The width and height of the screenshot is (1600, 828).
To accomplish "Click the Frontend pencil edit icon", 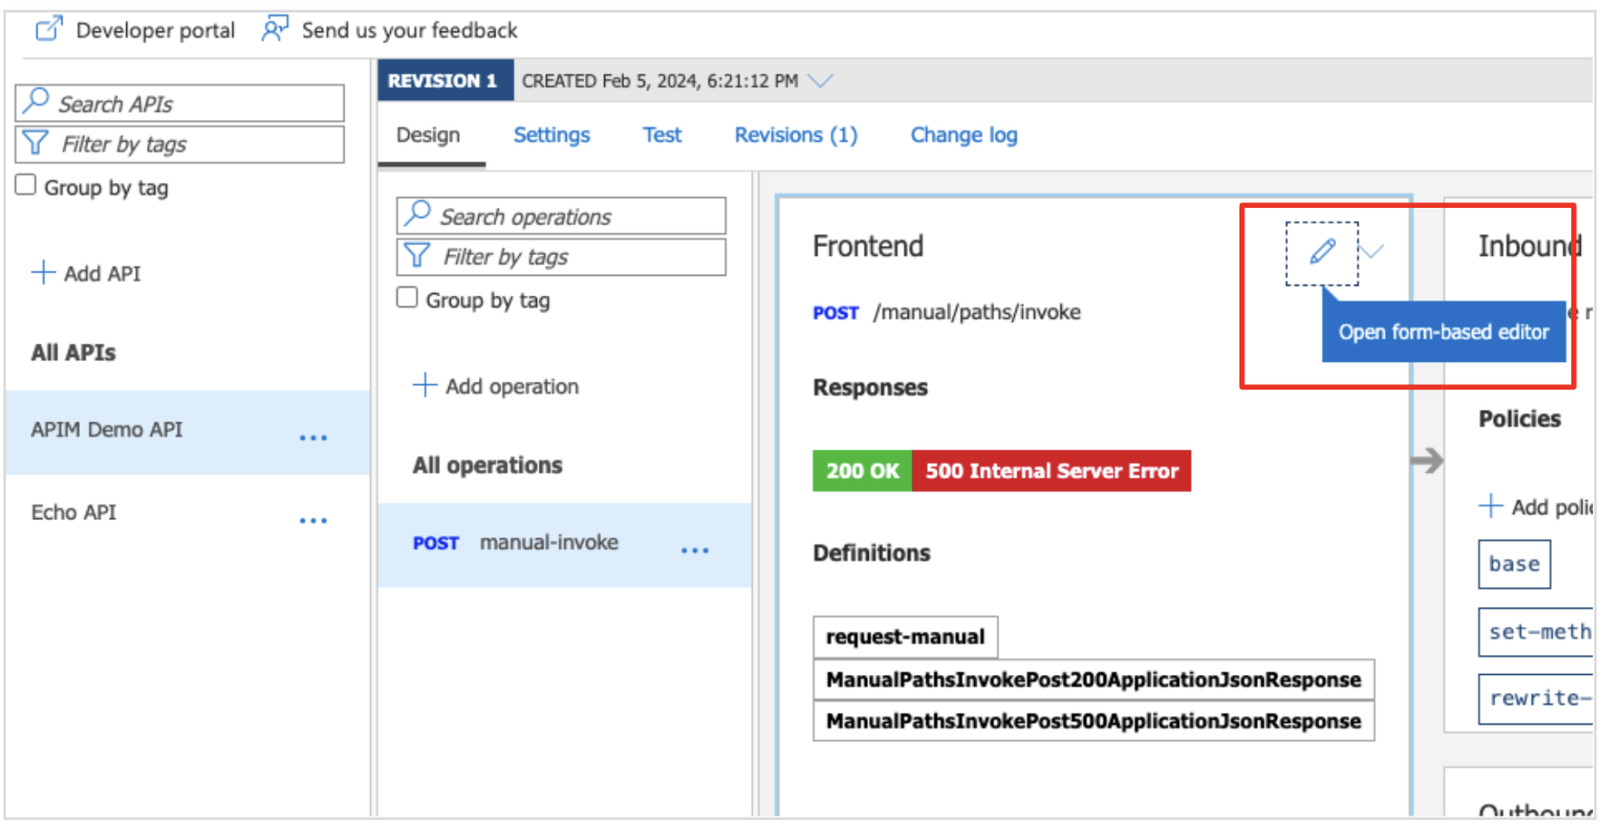I will click(1321, 252).
